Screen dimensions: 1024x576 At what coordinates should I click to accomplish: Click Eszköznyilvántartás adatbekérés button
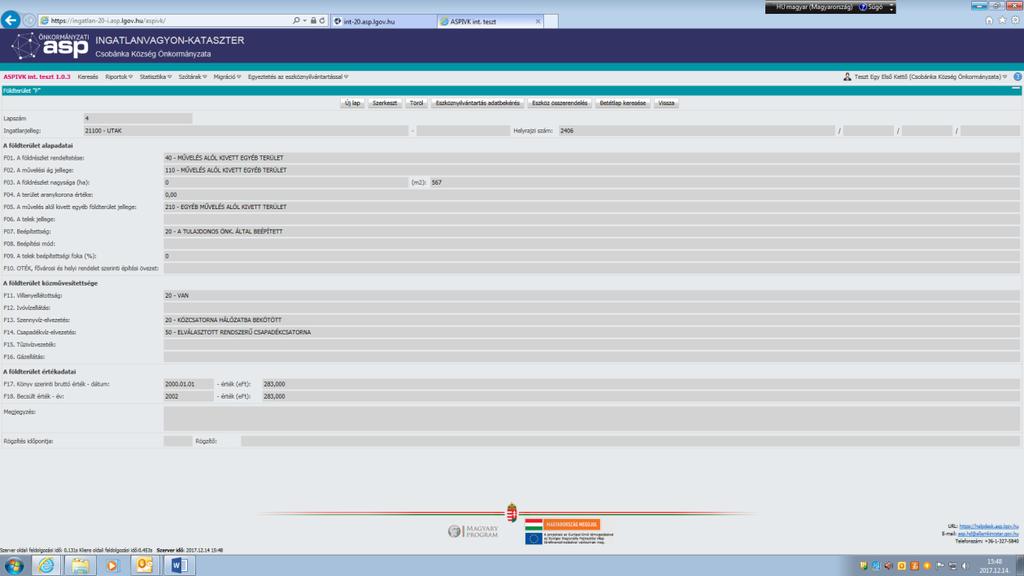[477, 103]
